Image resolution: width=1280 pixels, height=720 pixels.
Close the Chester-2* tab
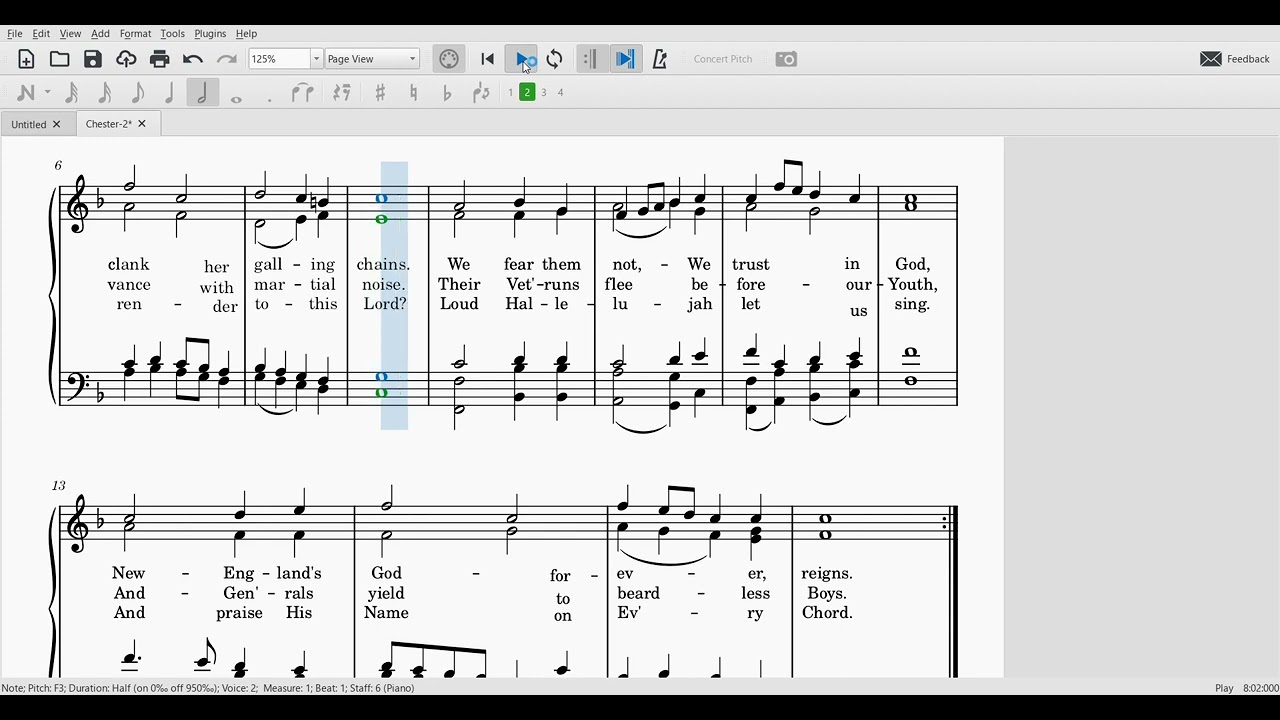142,124
